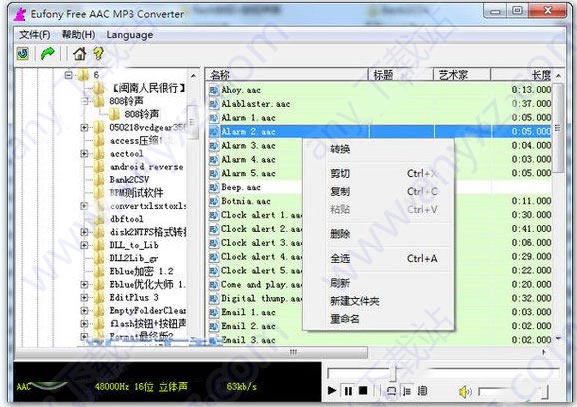This screenshot has height=407, width=577.
Task: Sort by the 长度 column header
Action: point(522,75)
